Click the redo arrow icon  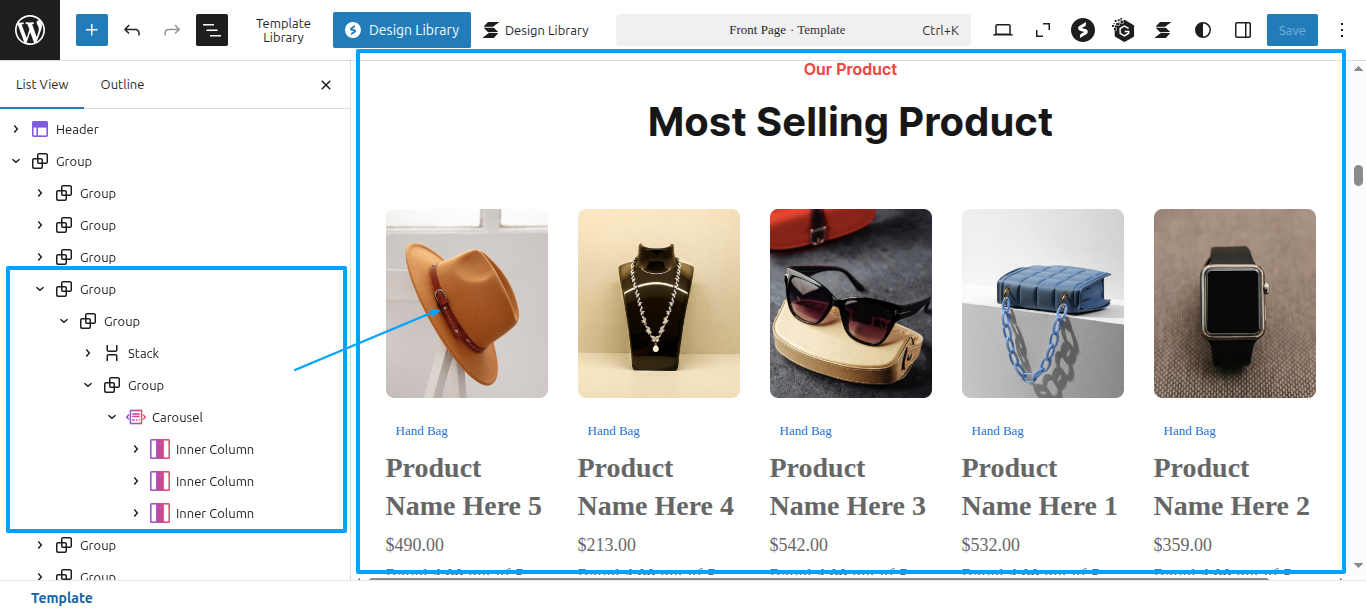[172, 30]
